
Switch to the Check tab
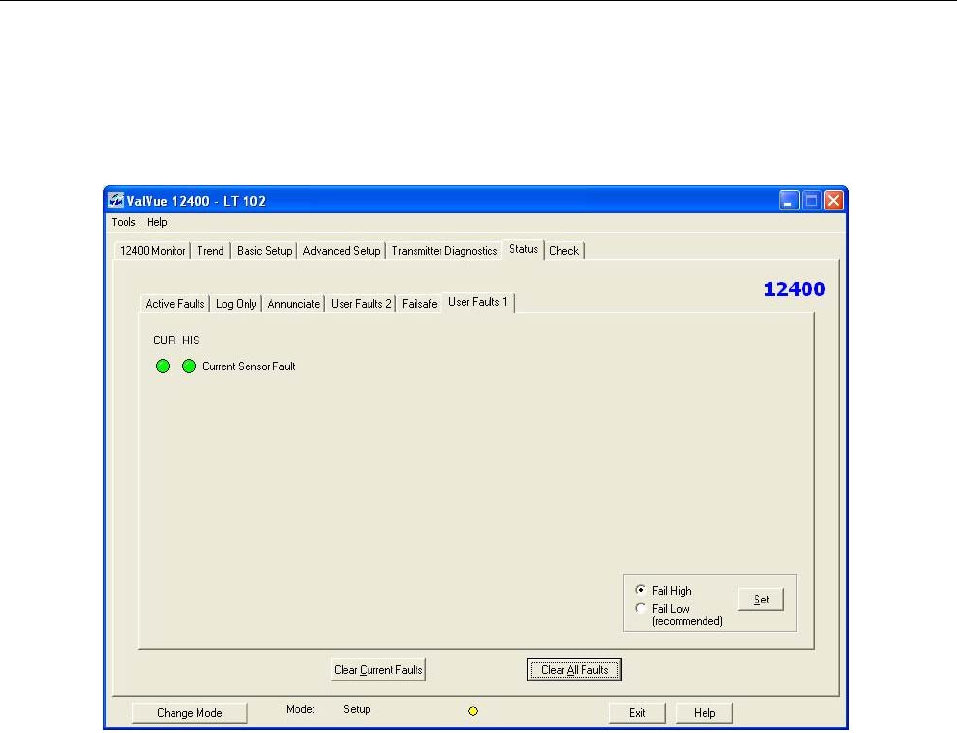(563, 251)
